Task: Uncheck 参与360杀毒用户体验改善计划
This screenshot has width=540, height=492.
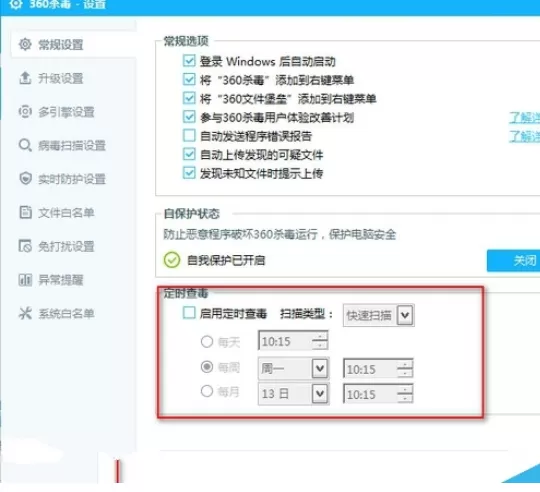Action: point(189,117)
